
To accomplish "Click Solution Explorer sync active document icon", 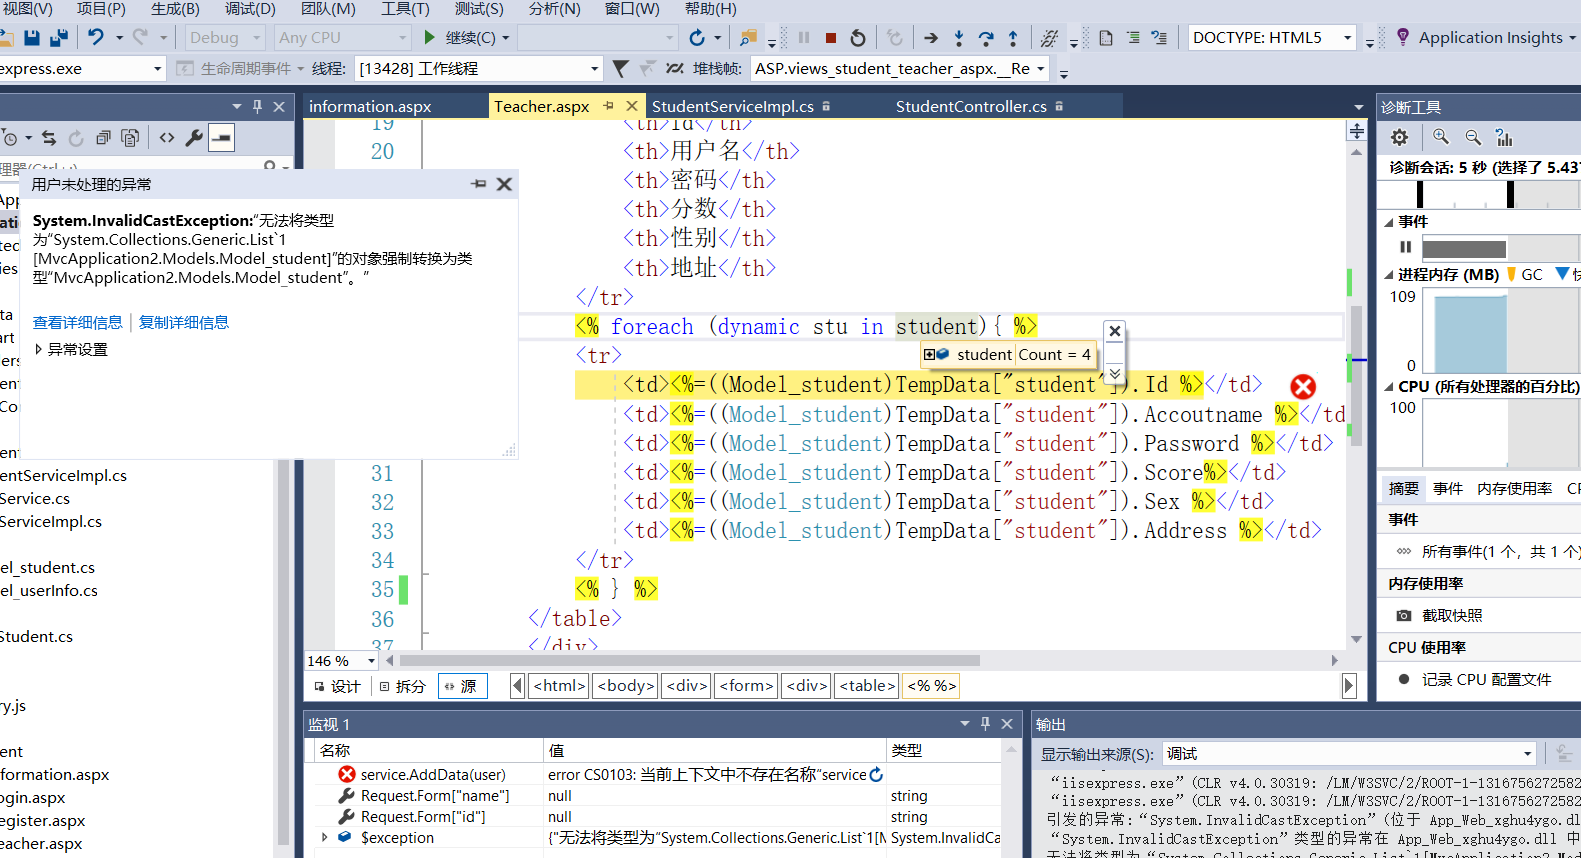I will [49, 137].
